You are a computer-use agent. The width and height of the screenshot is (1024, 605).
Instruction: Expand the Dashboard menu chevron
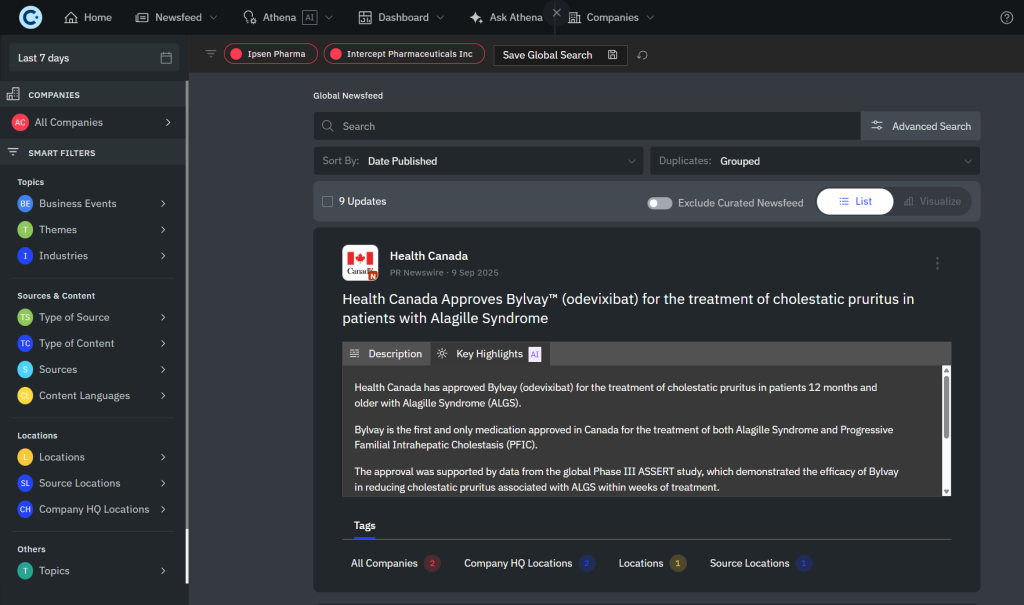click(440, 18)
